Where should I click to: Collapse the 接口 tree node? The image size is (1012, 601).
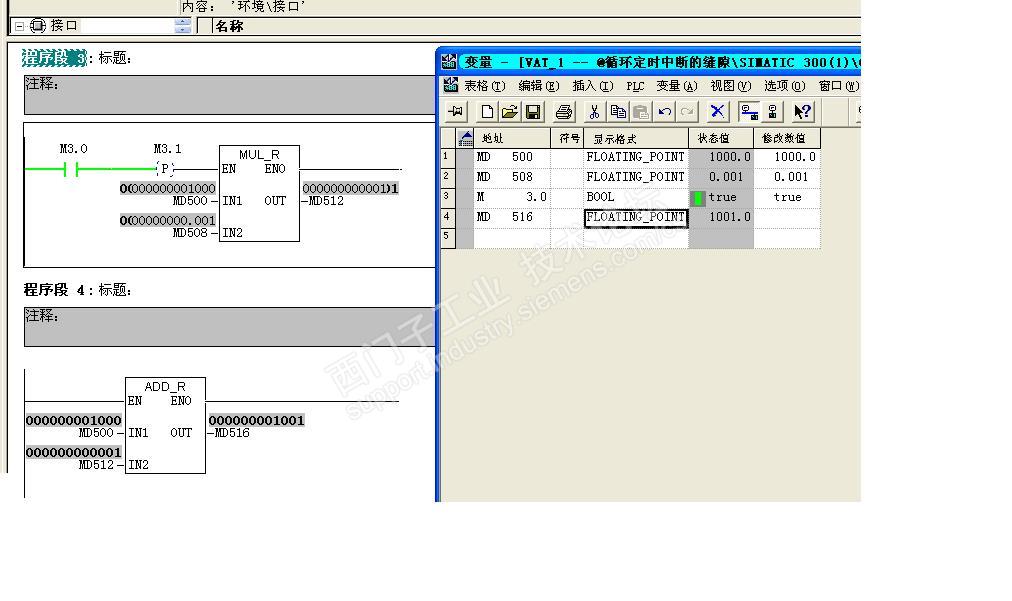coord(19,26)
